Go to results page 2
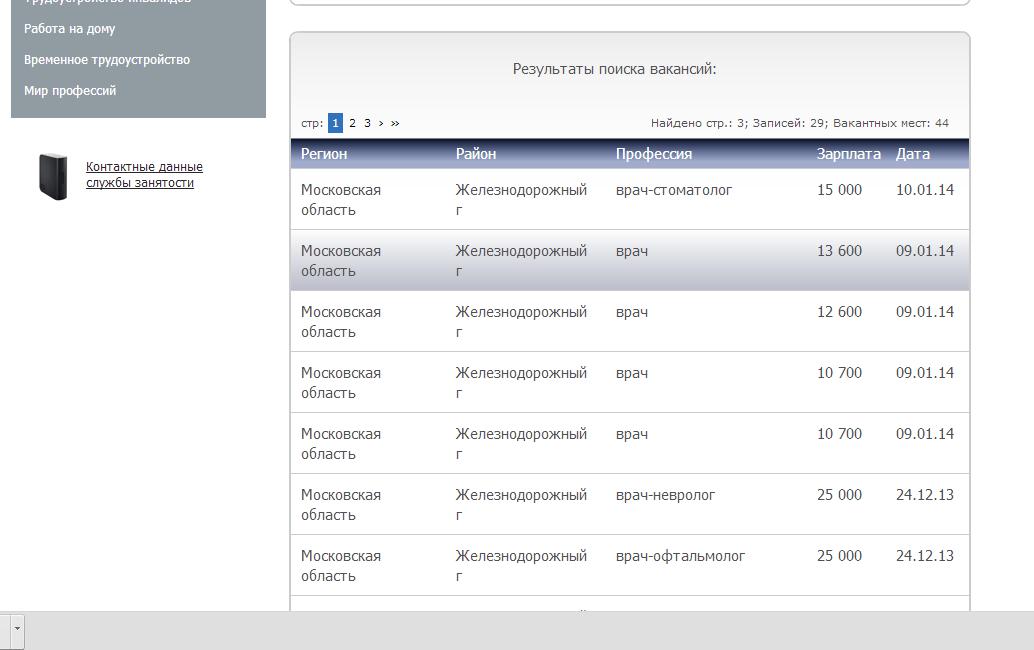Image resolution: width=1034 pixels, height=650 pixels. point(352,123)
